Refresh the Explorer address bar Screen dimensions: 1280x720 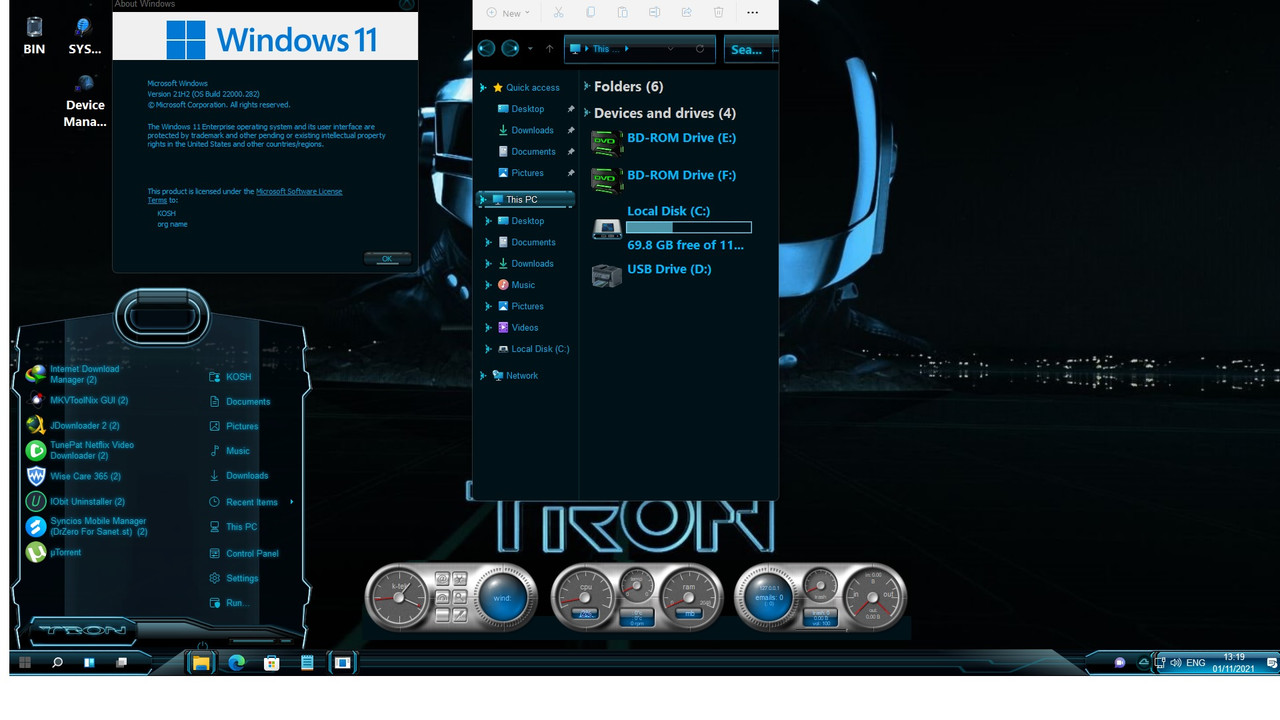coord(699,49)
